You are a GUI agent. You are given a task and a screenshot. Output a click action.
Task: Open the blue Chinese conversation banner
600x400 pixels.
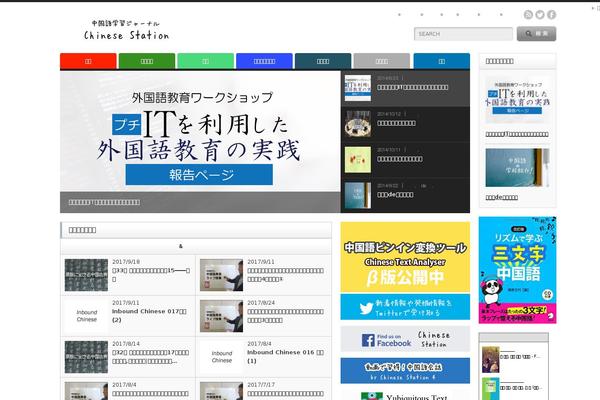pyautogui.click(x=405, y=371)
